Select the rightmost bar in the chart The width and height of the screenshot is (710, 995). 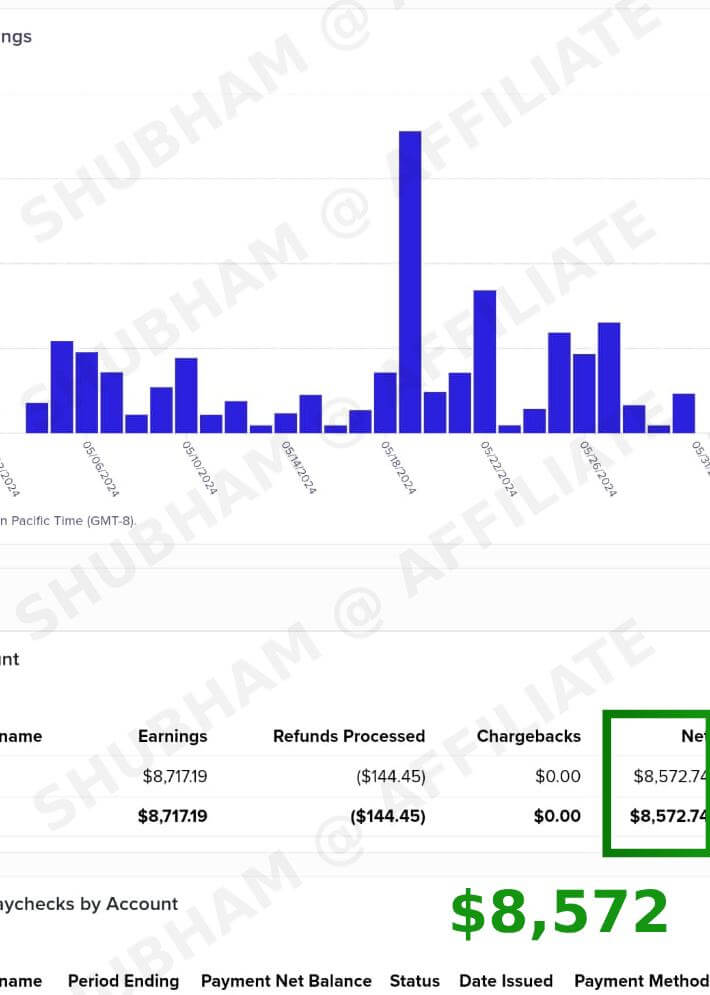(x=683, y=413)
